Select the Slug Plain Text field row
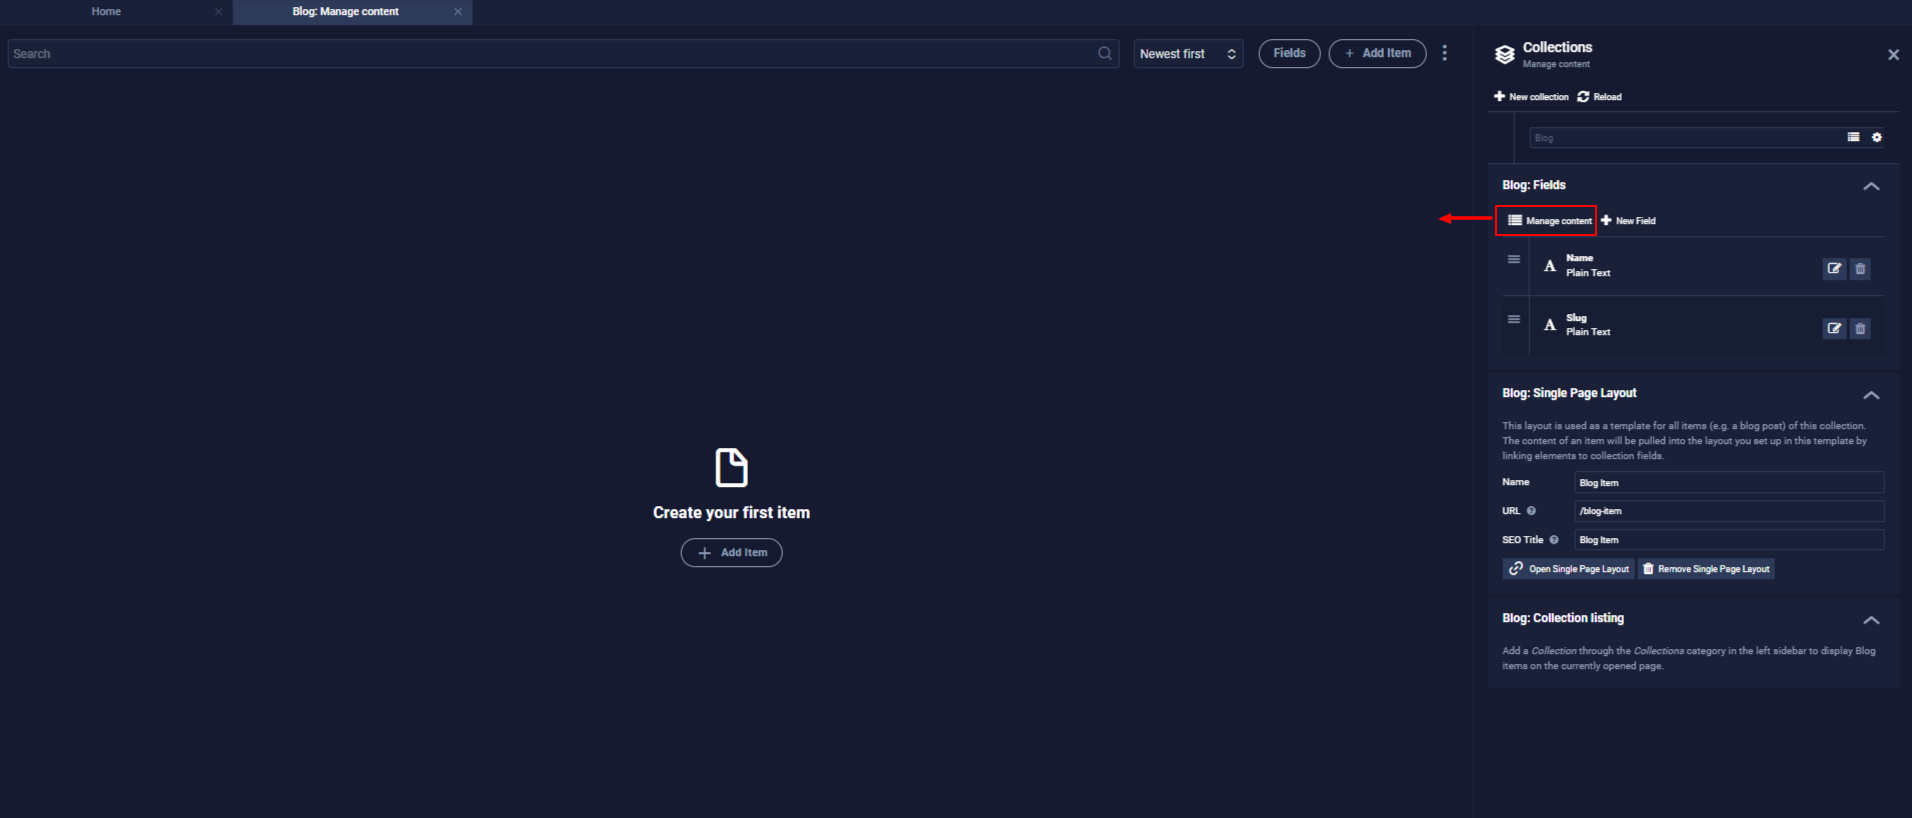The height and width of the screenshot is (818, 1912). pos(1693,325)
